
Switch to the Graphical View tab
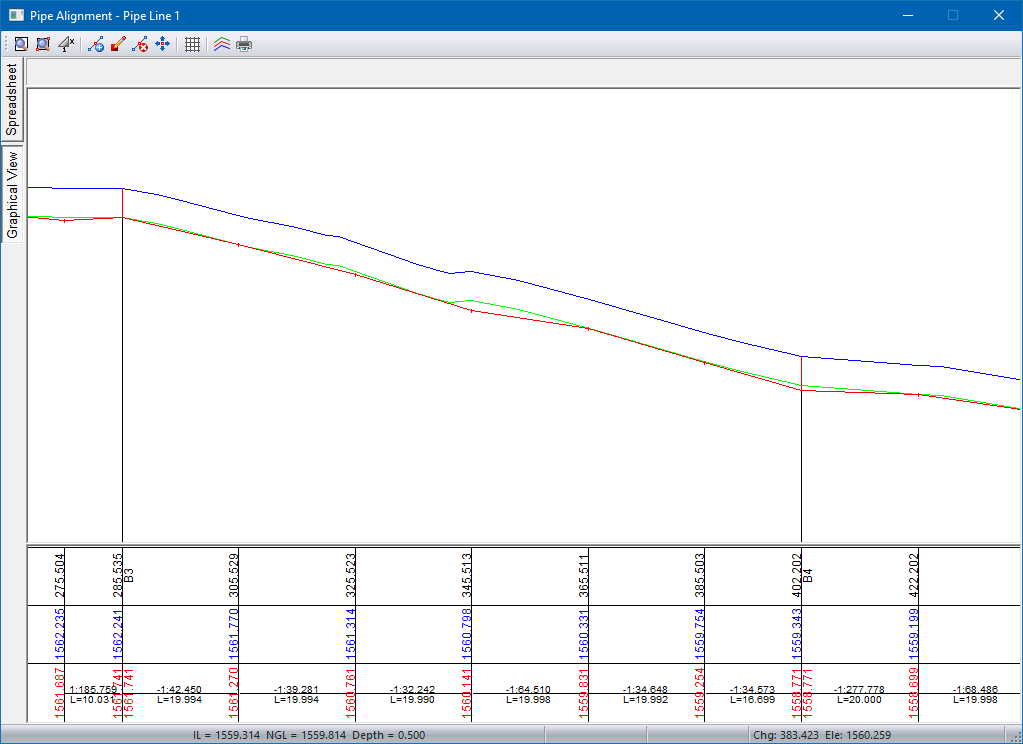[x=12, y=195]
